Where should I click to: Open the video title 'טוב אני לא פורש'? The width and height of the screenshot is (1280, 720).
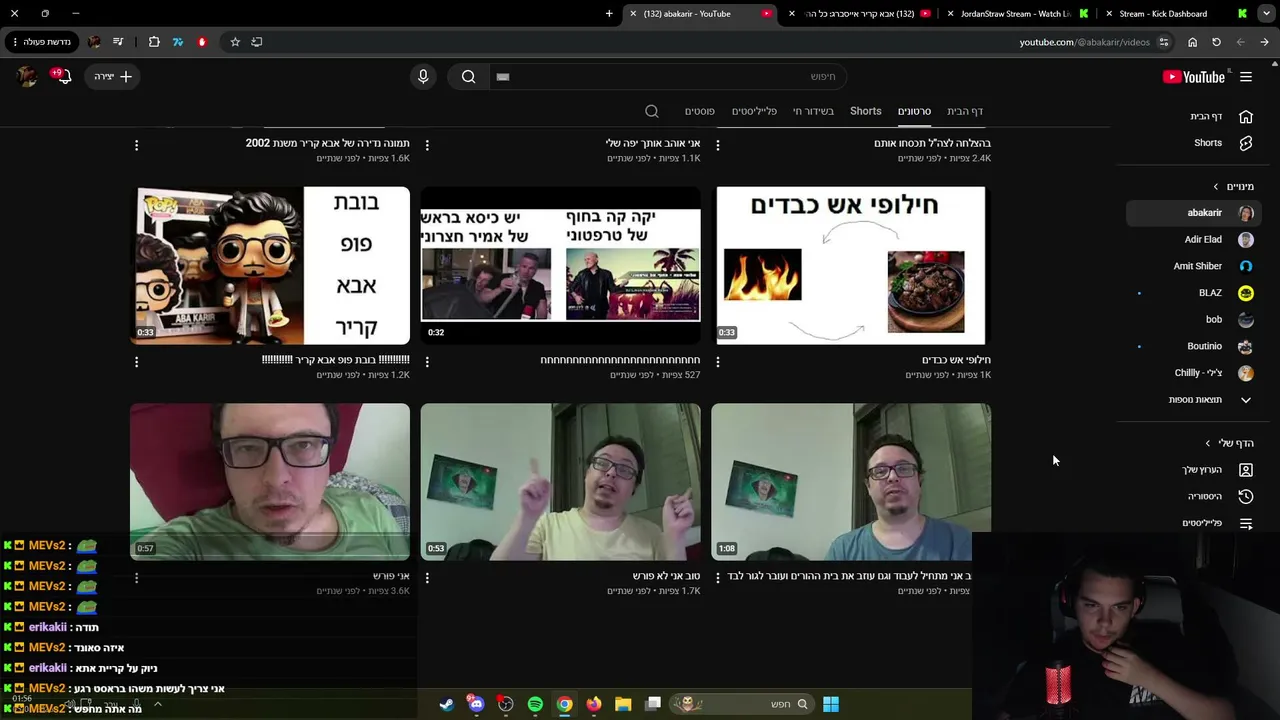(x=666, y=576)
